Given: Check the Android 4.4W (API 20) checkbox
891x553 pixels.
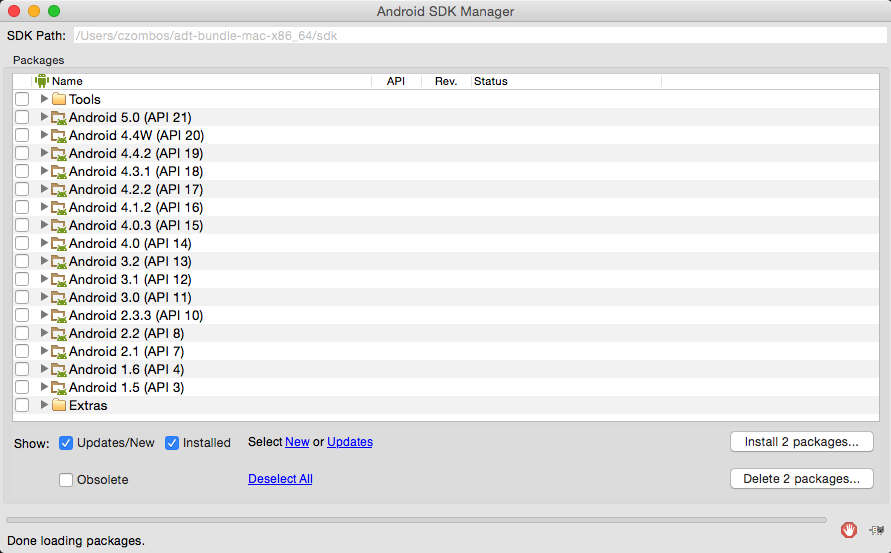Looking at the screenshot, I should coord(22,135).
